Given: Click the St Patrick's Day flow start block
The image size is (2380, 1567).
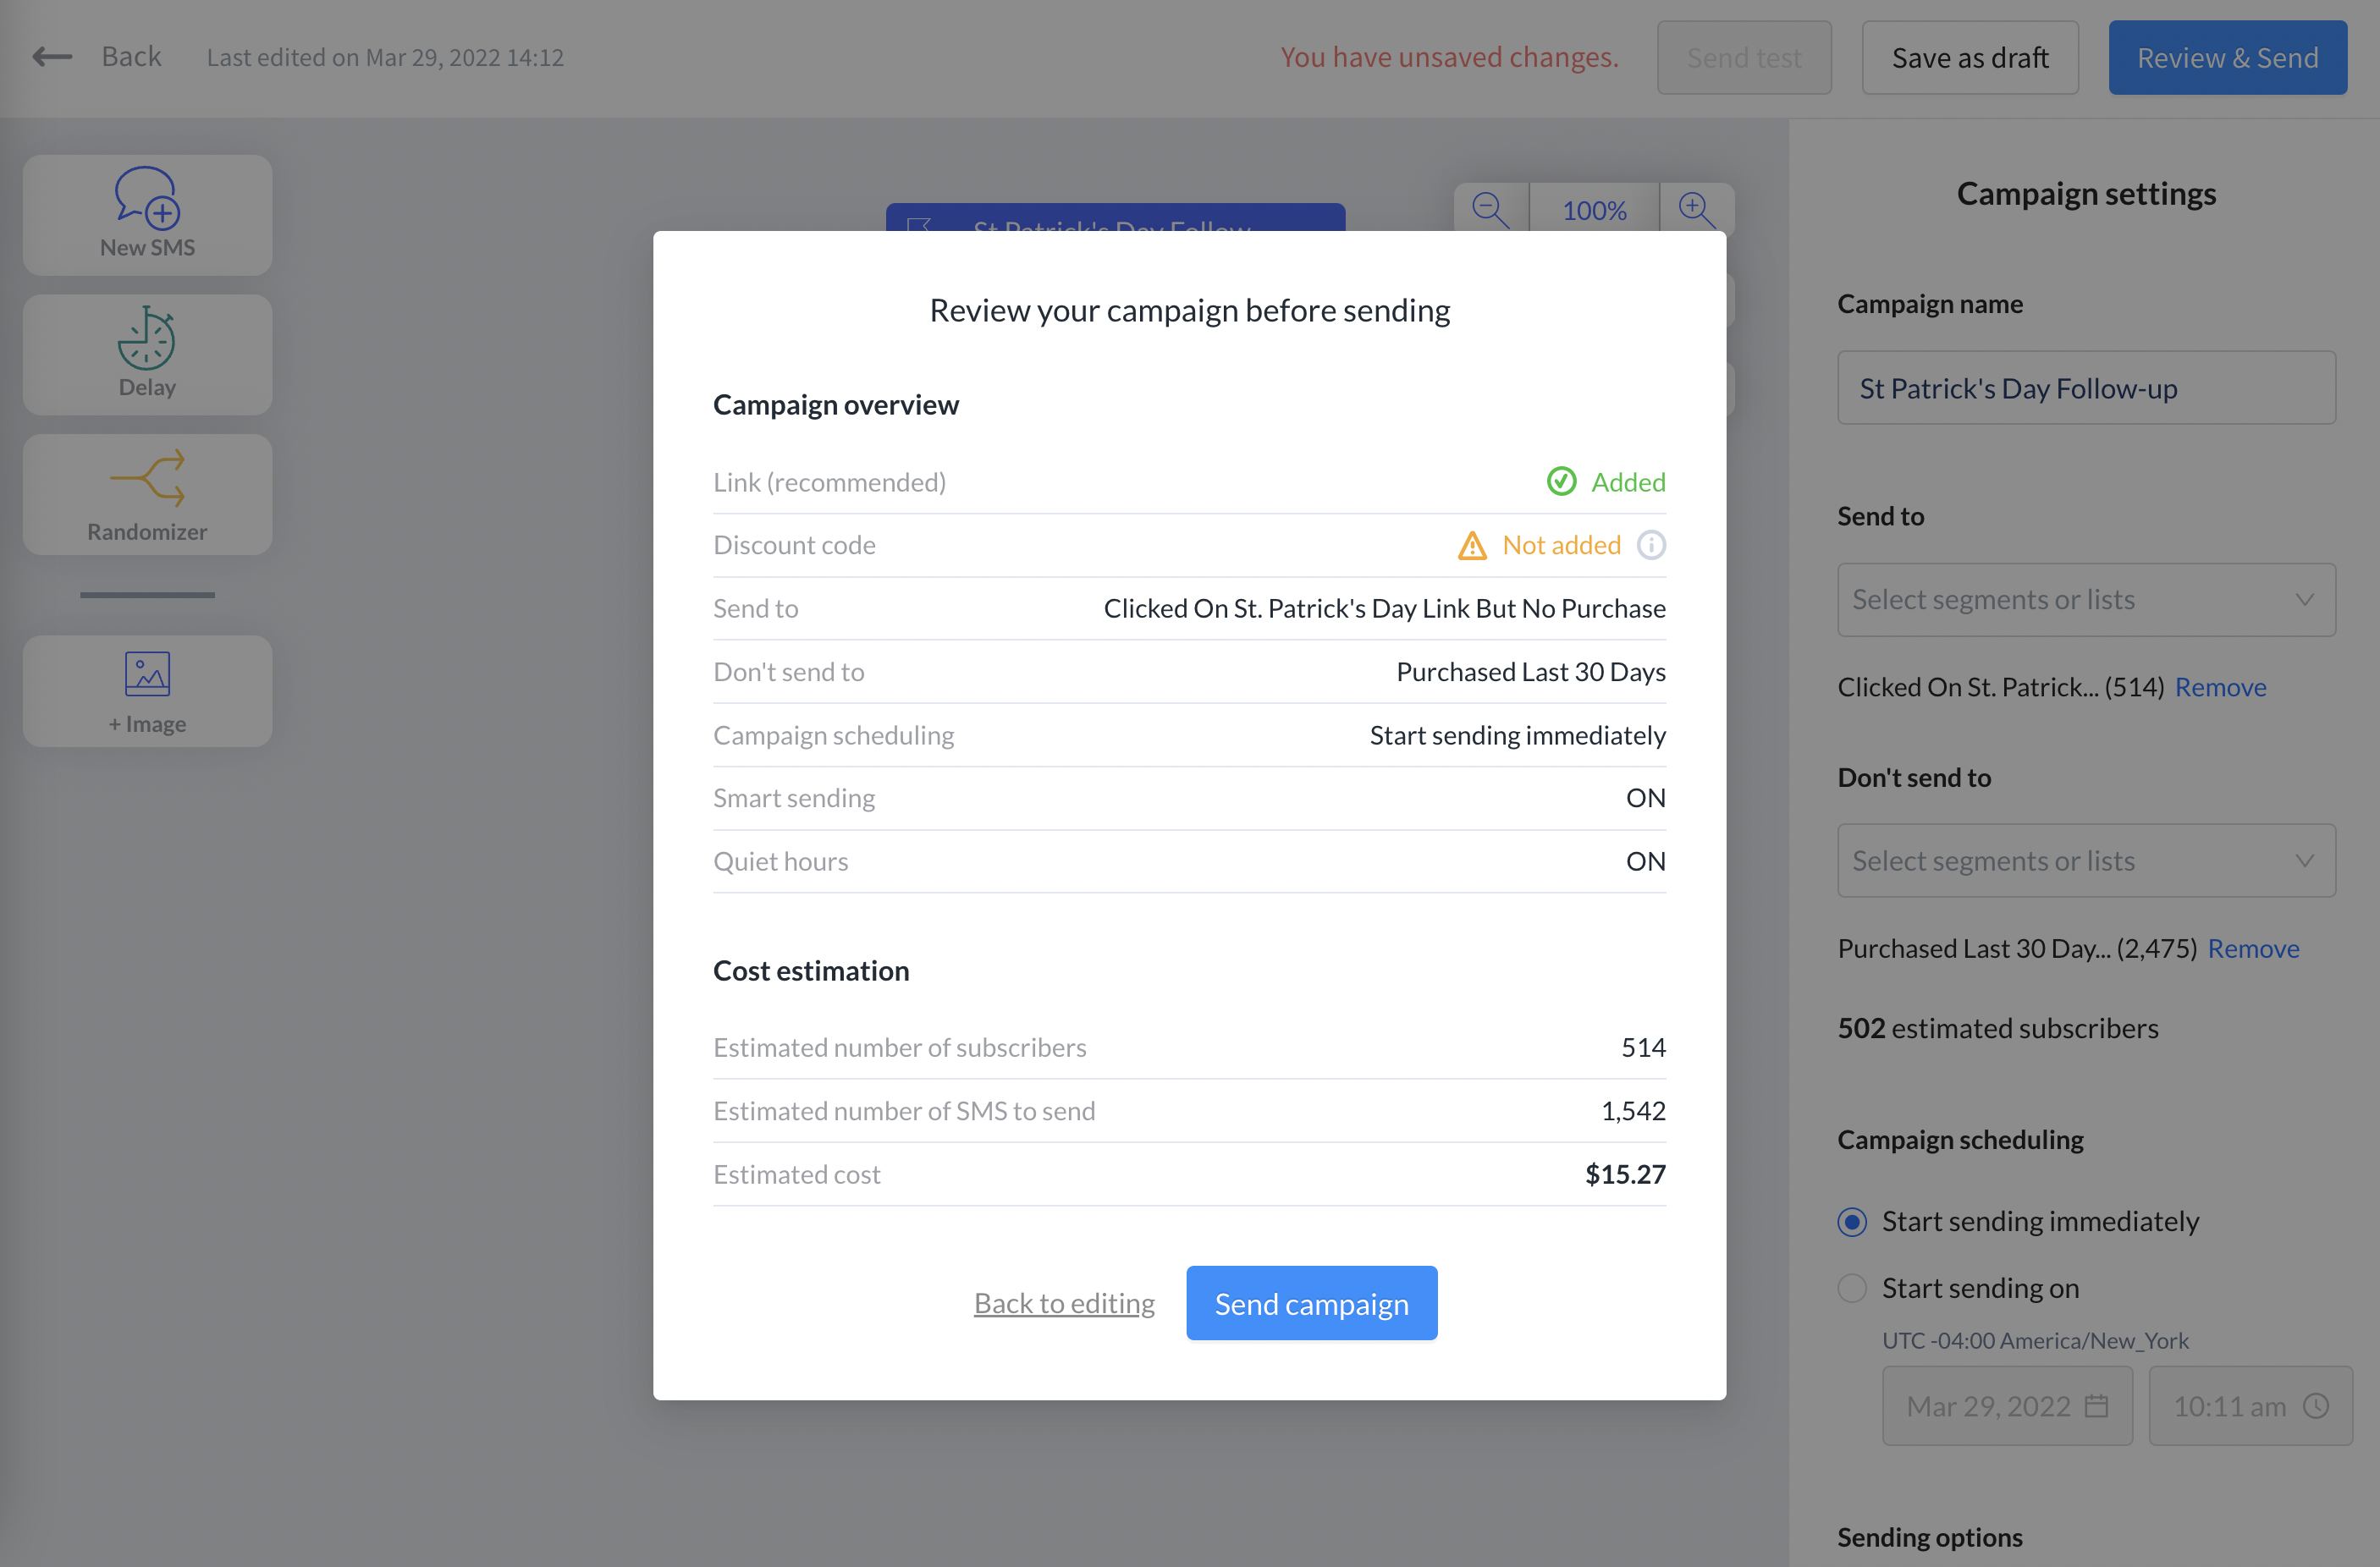Looking at the screenshot, I should click(1115, 218).
